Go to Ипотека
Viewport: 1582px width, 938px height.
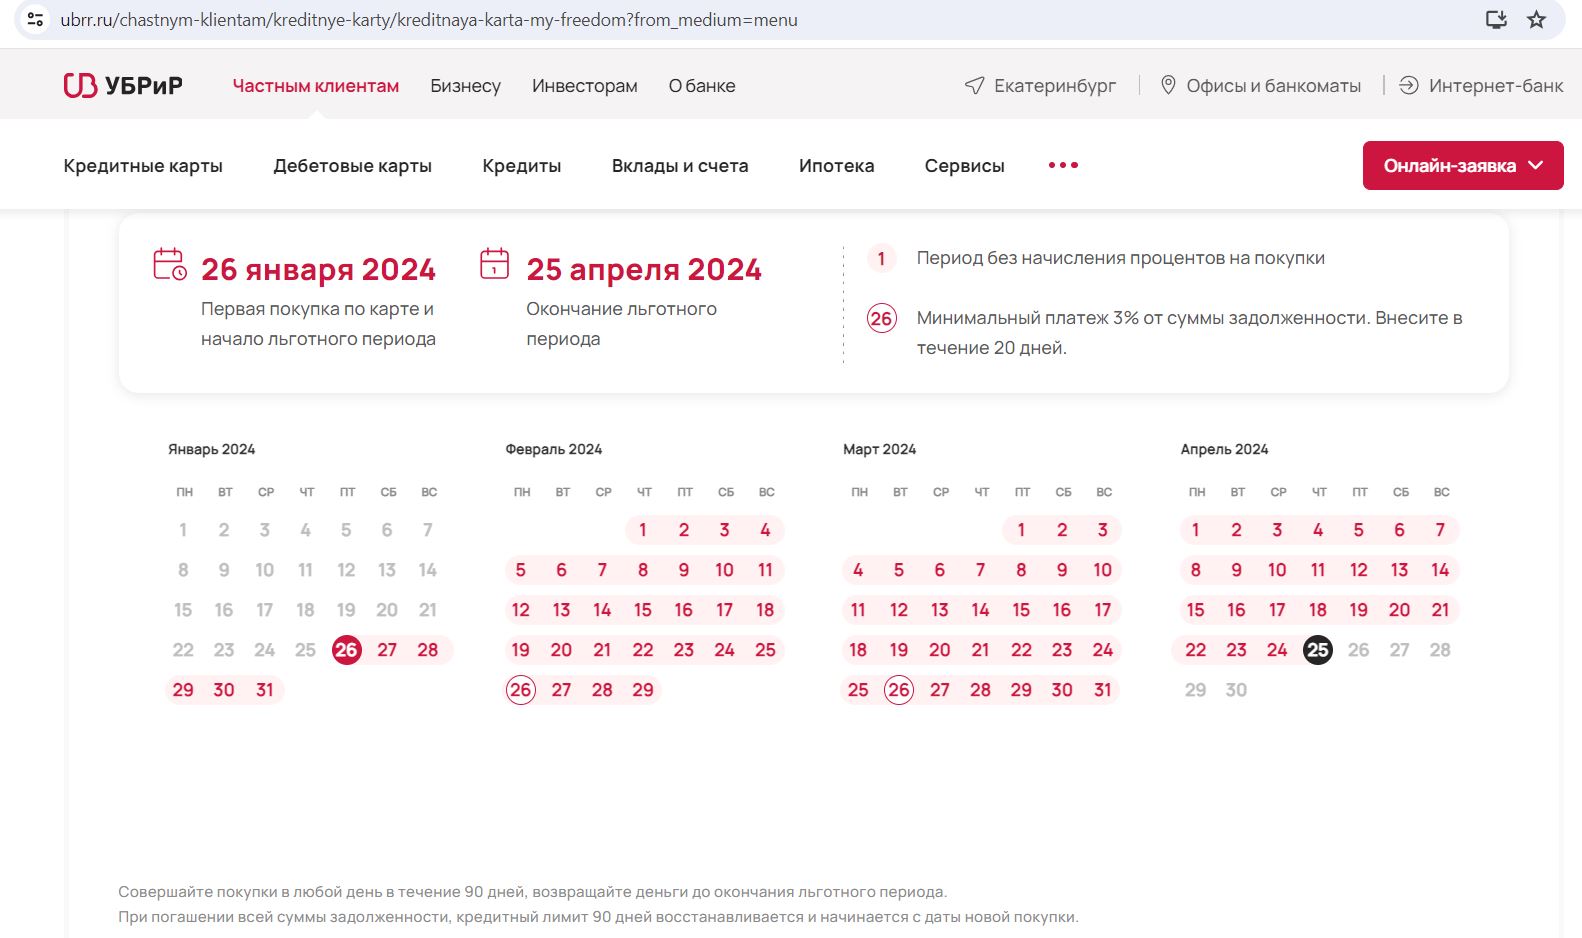[x=837, y=166]
